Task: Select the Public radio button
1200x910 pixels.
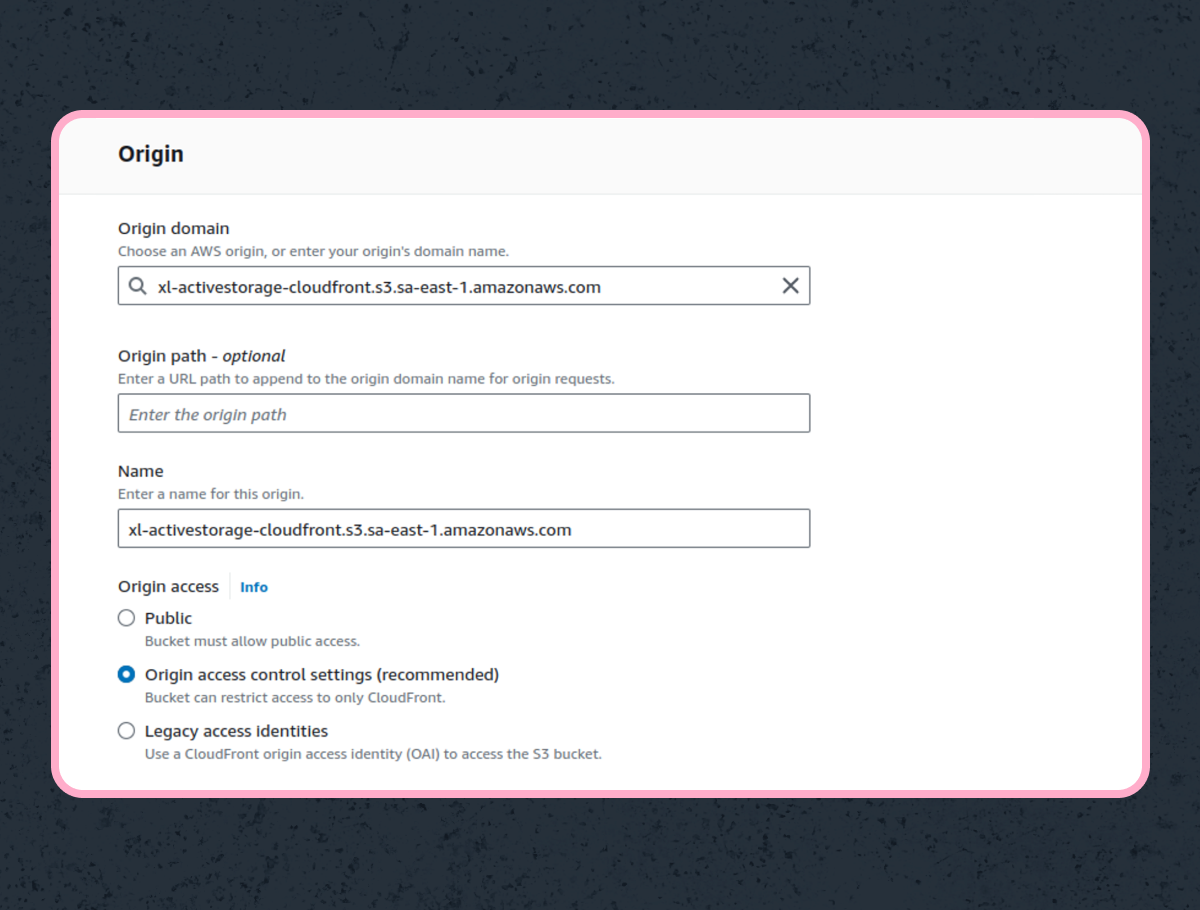Action: click(126, 618)
